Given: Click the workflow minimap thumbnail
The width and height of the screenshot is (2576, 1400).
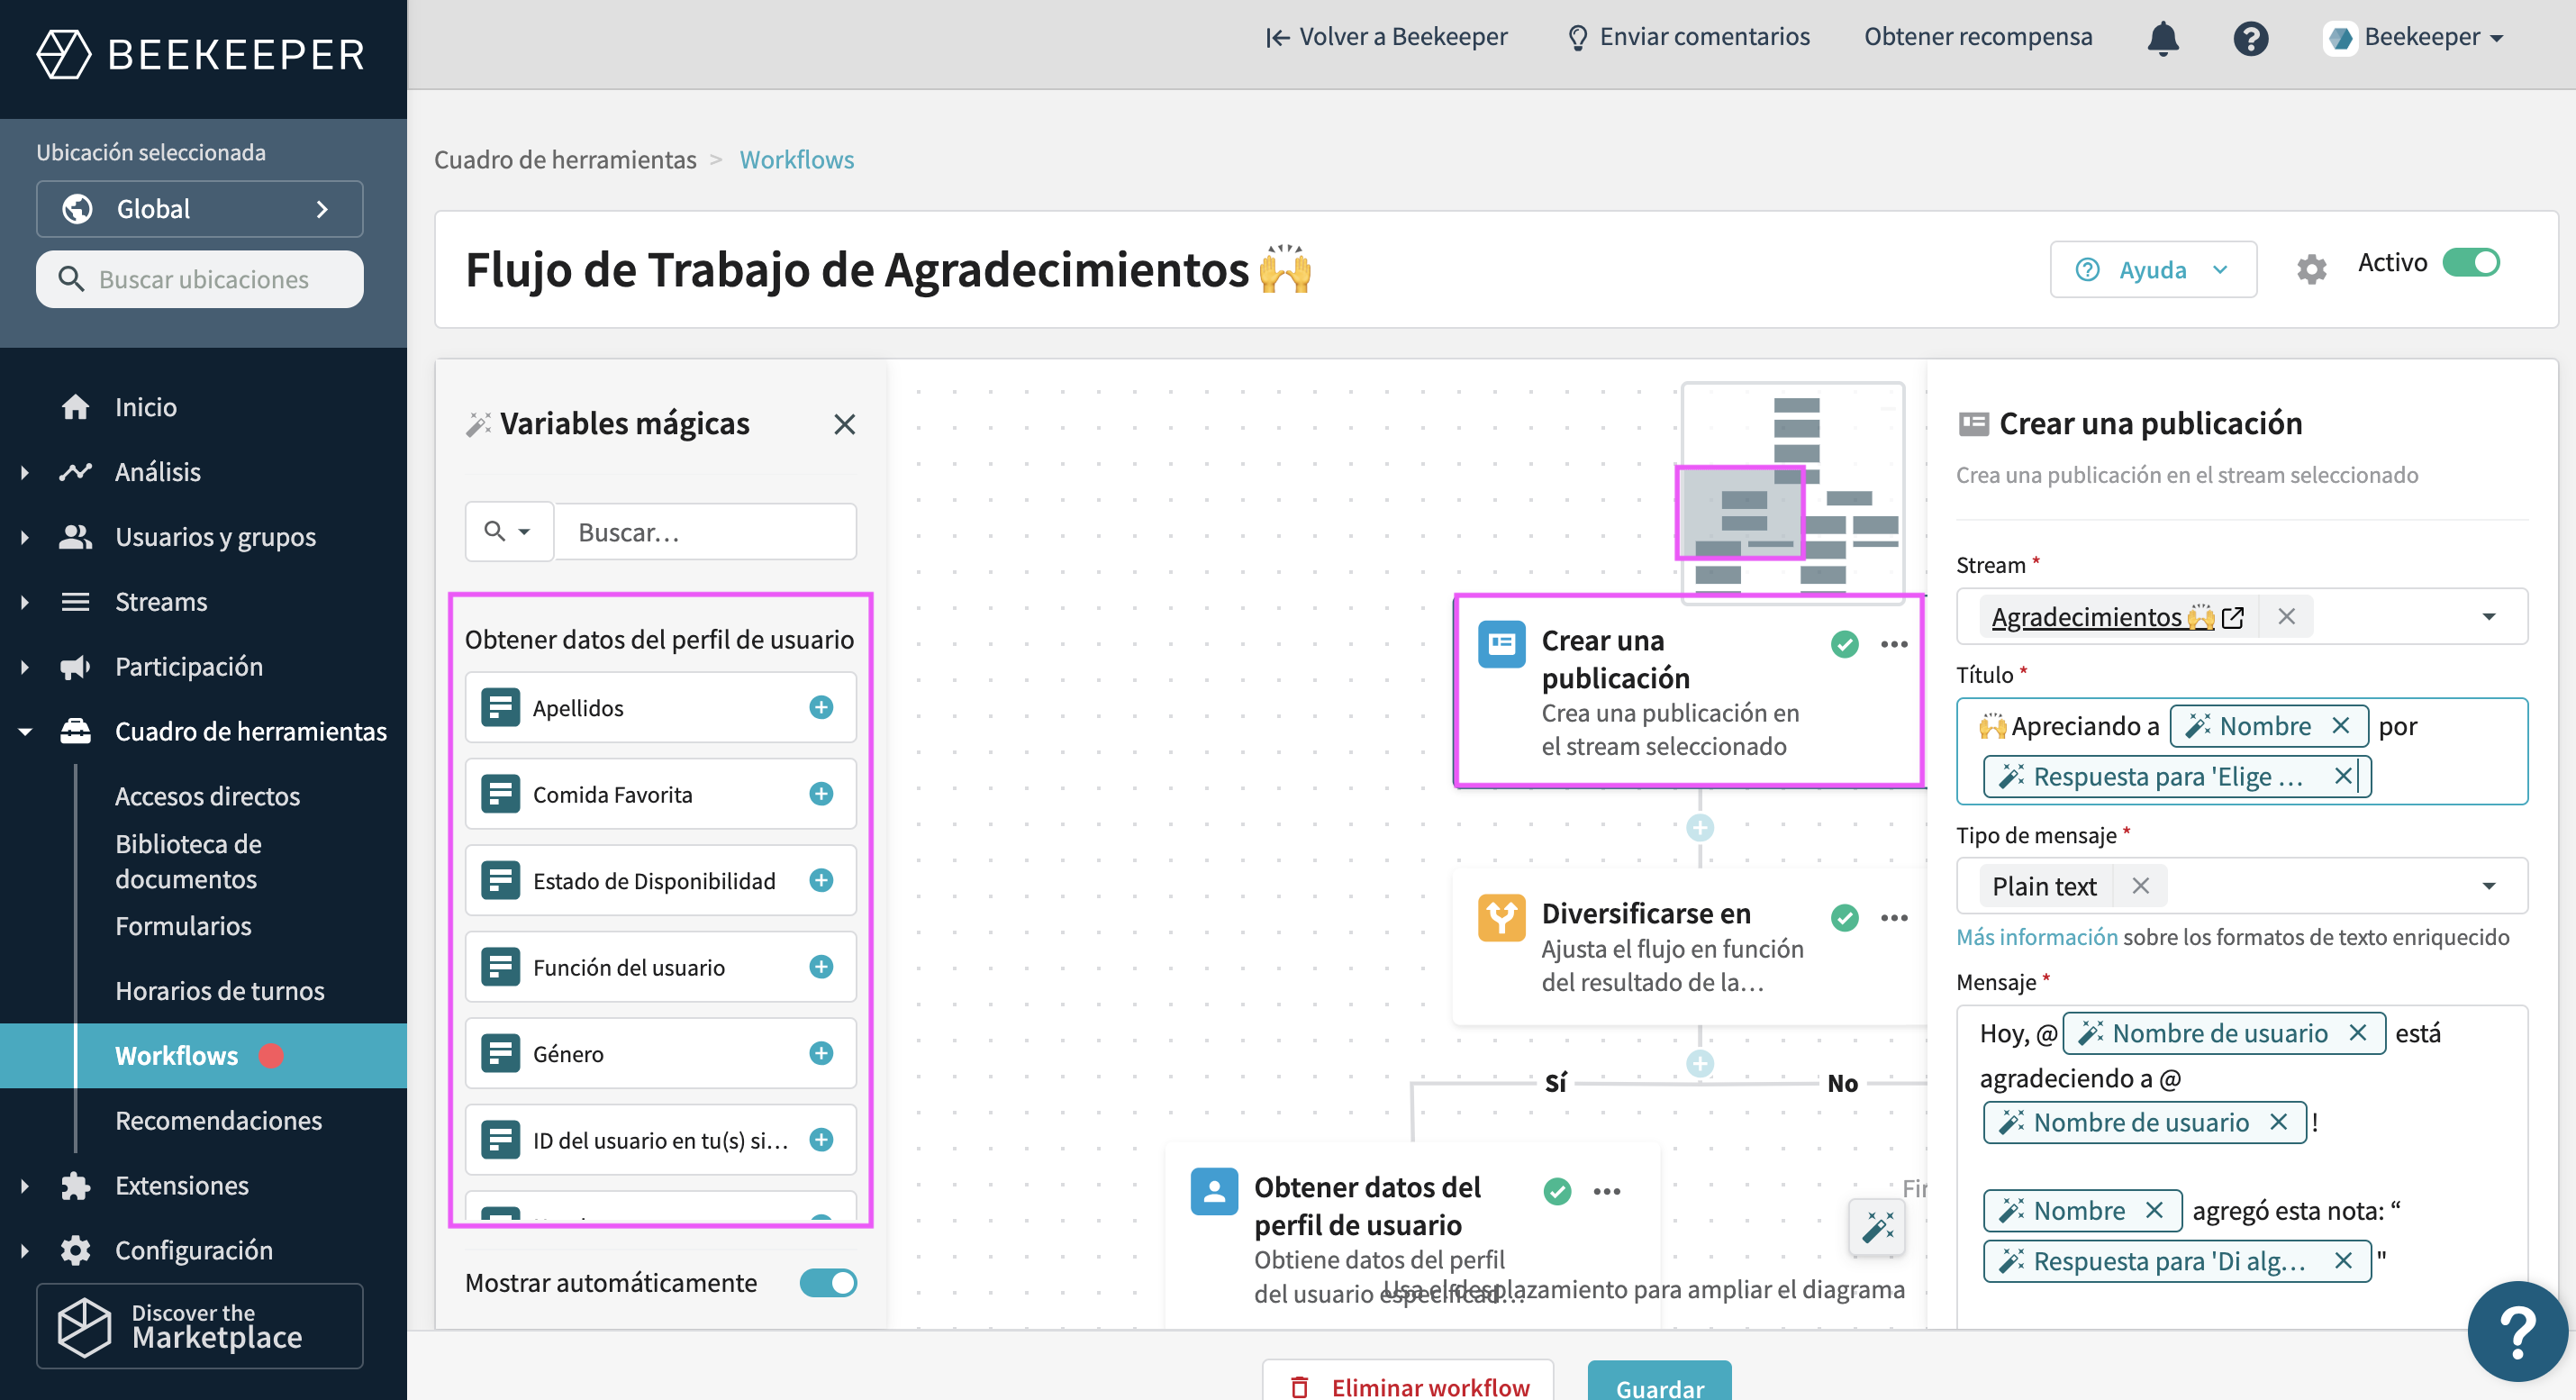Looking at the screenshot, I should 1792,492.
